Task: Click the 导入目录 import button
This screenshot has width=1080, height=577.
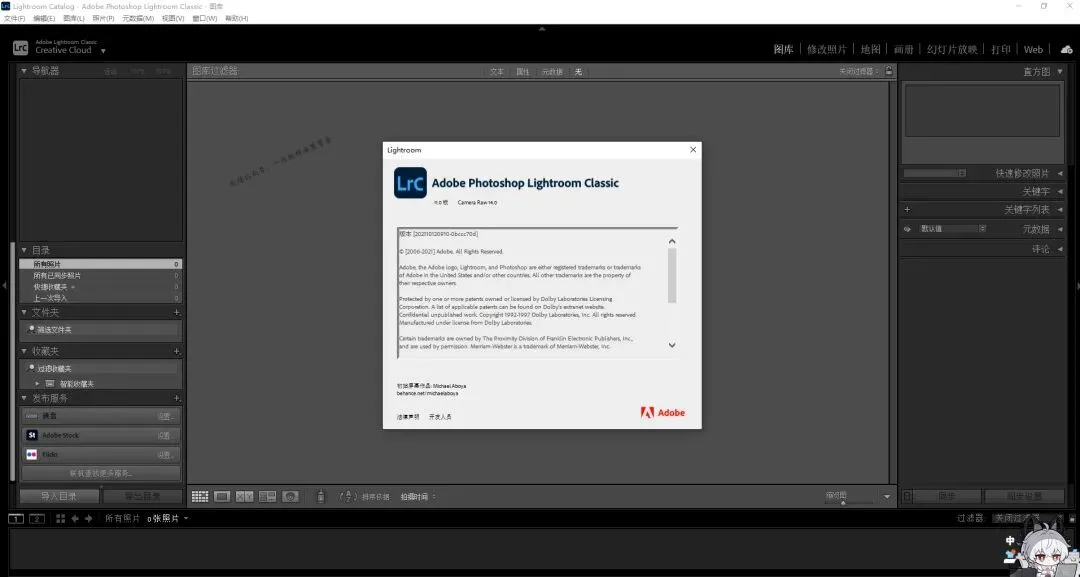Action: click(59, 496)
